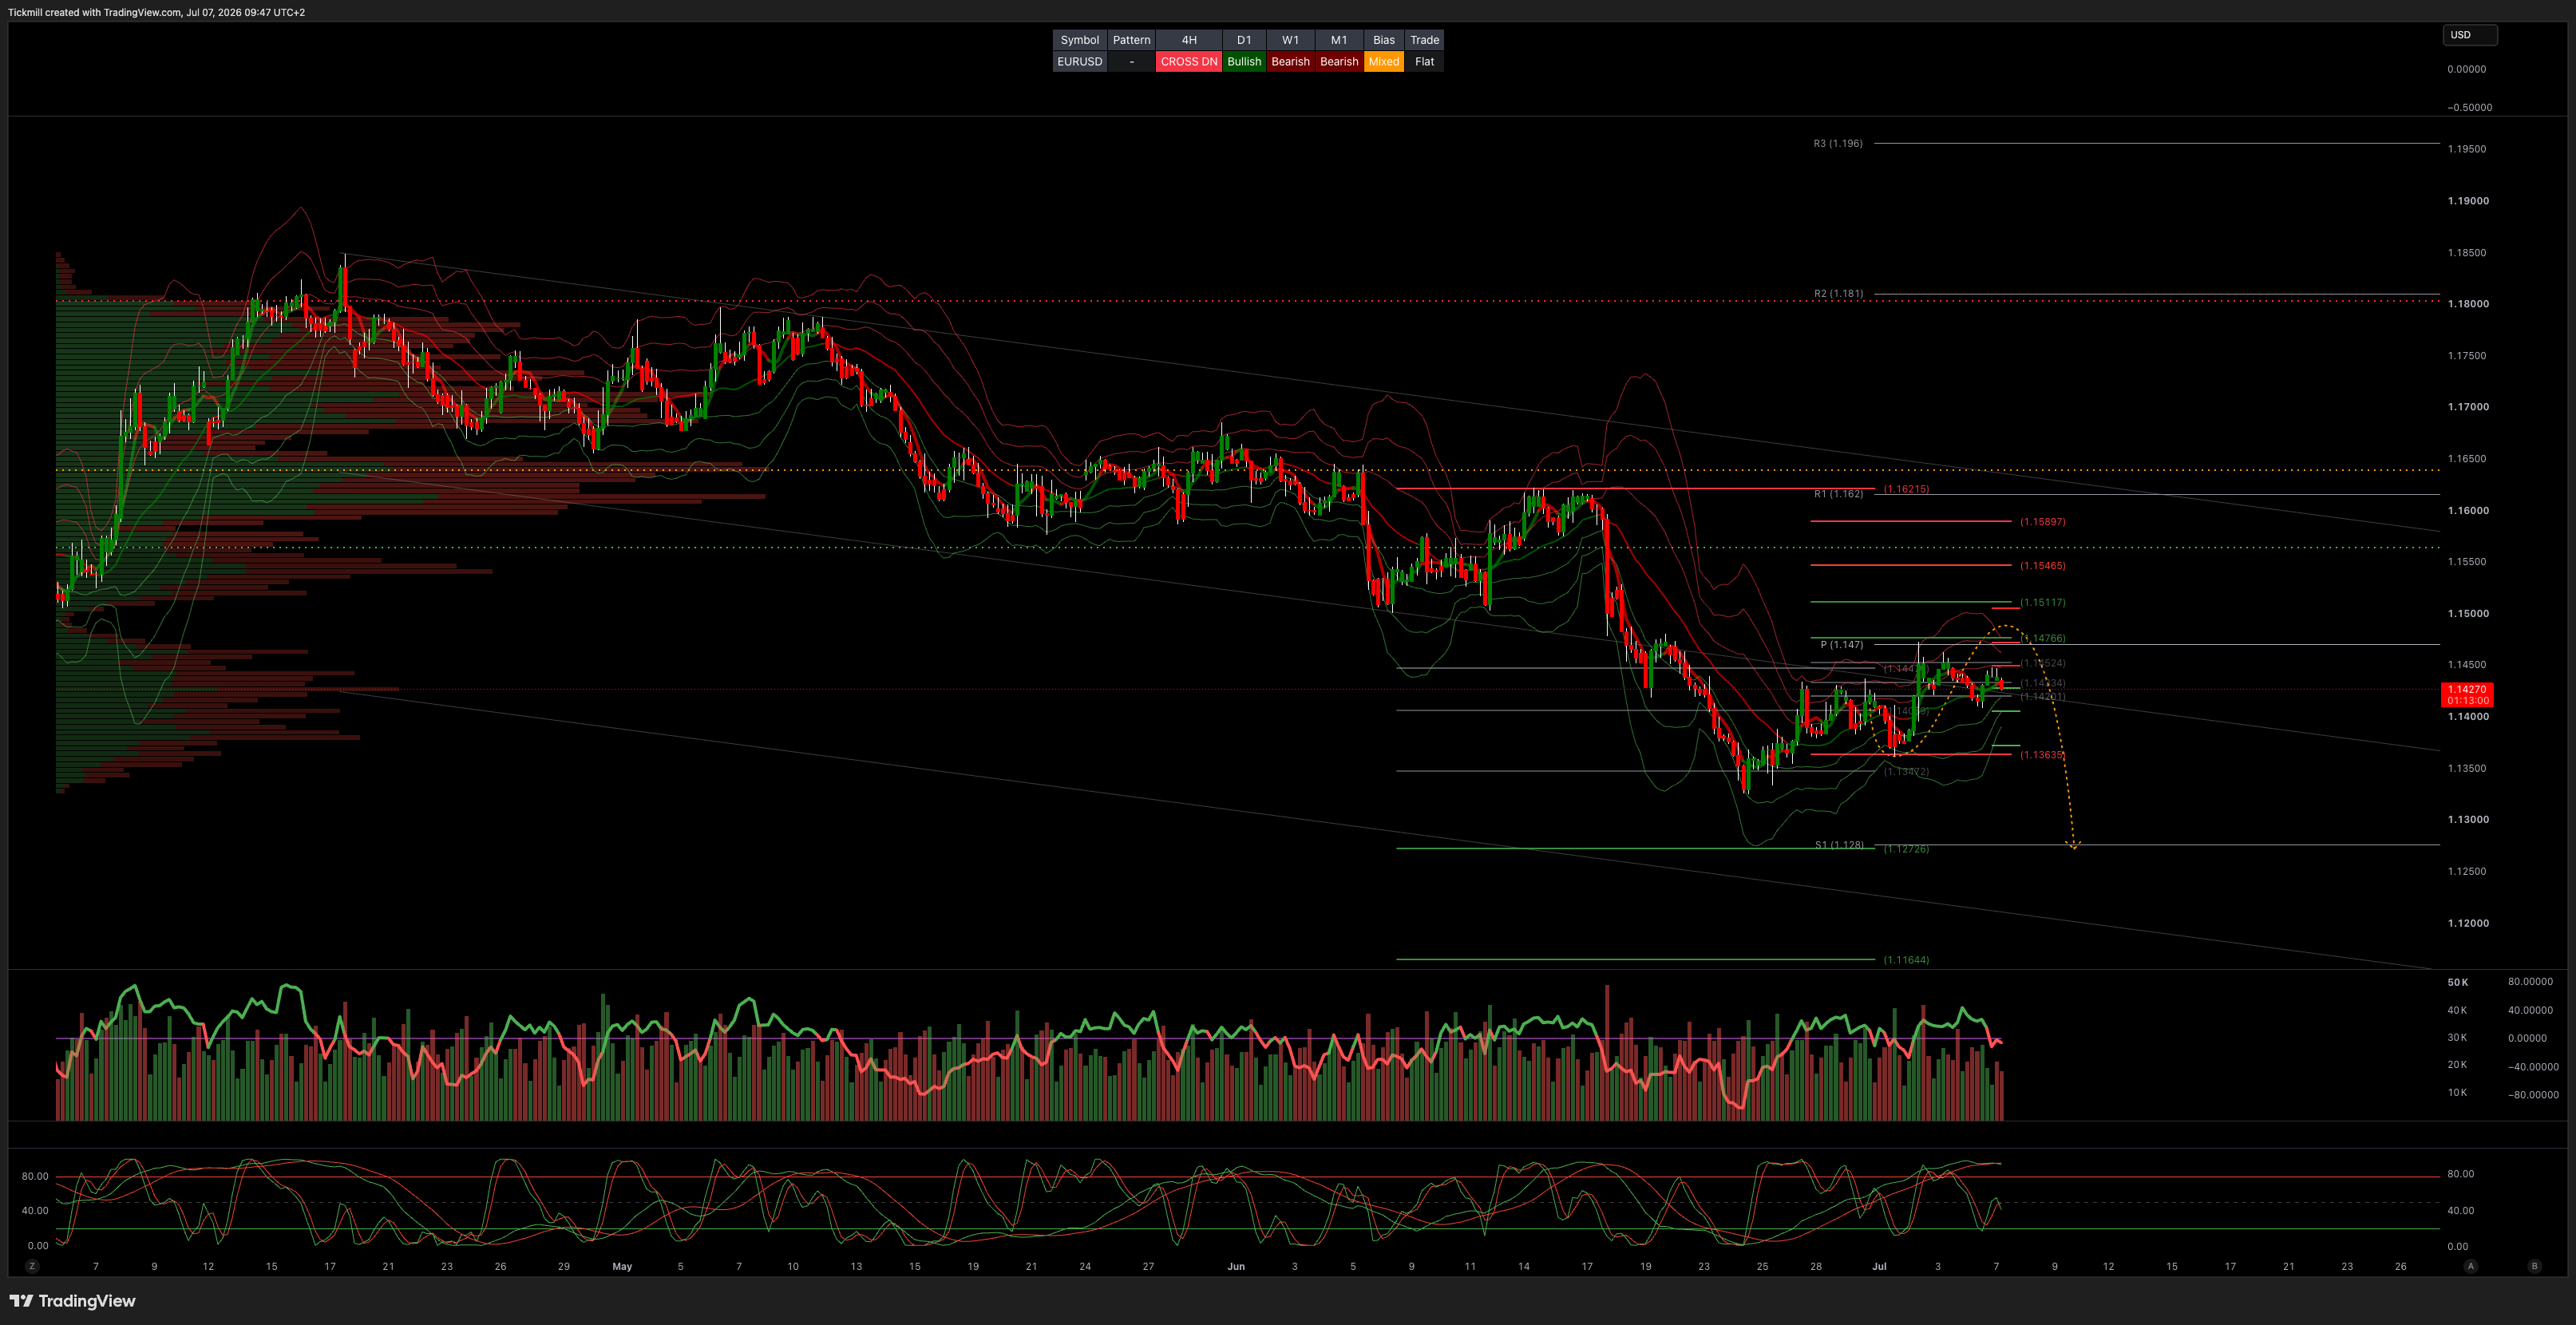Click the Trade column header
Viewport: 2576px width, 1325px height.
point(1425,40)
